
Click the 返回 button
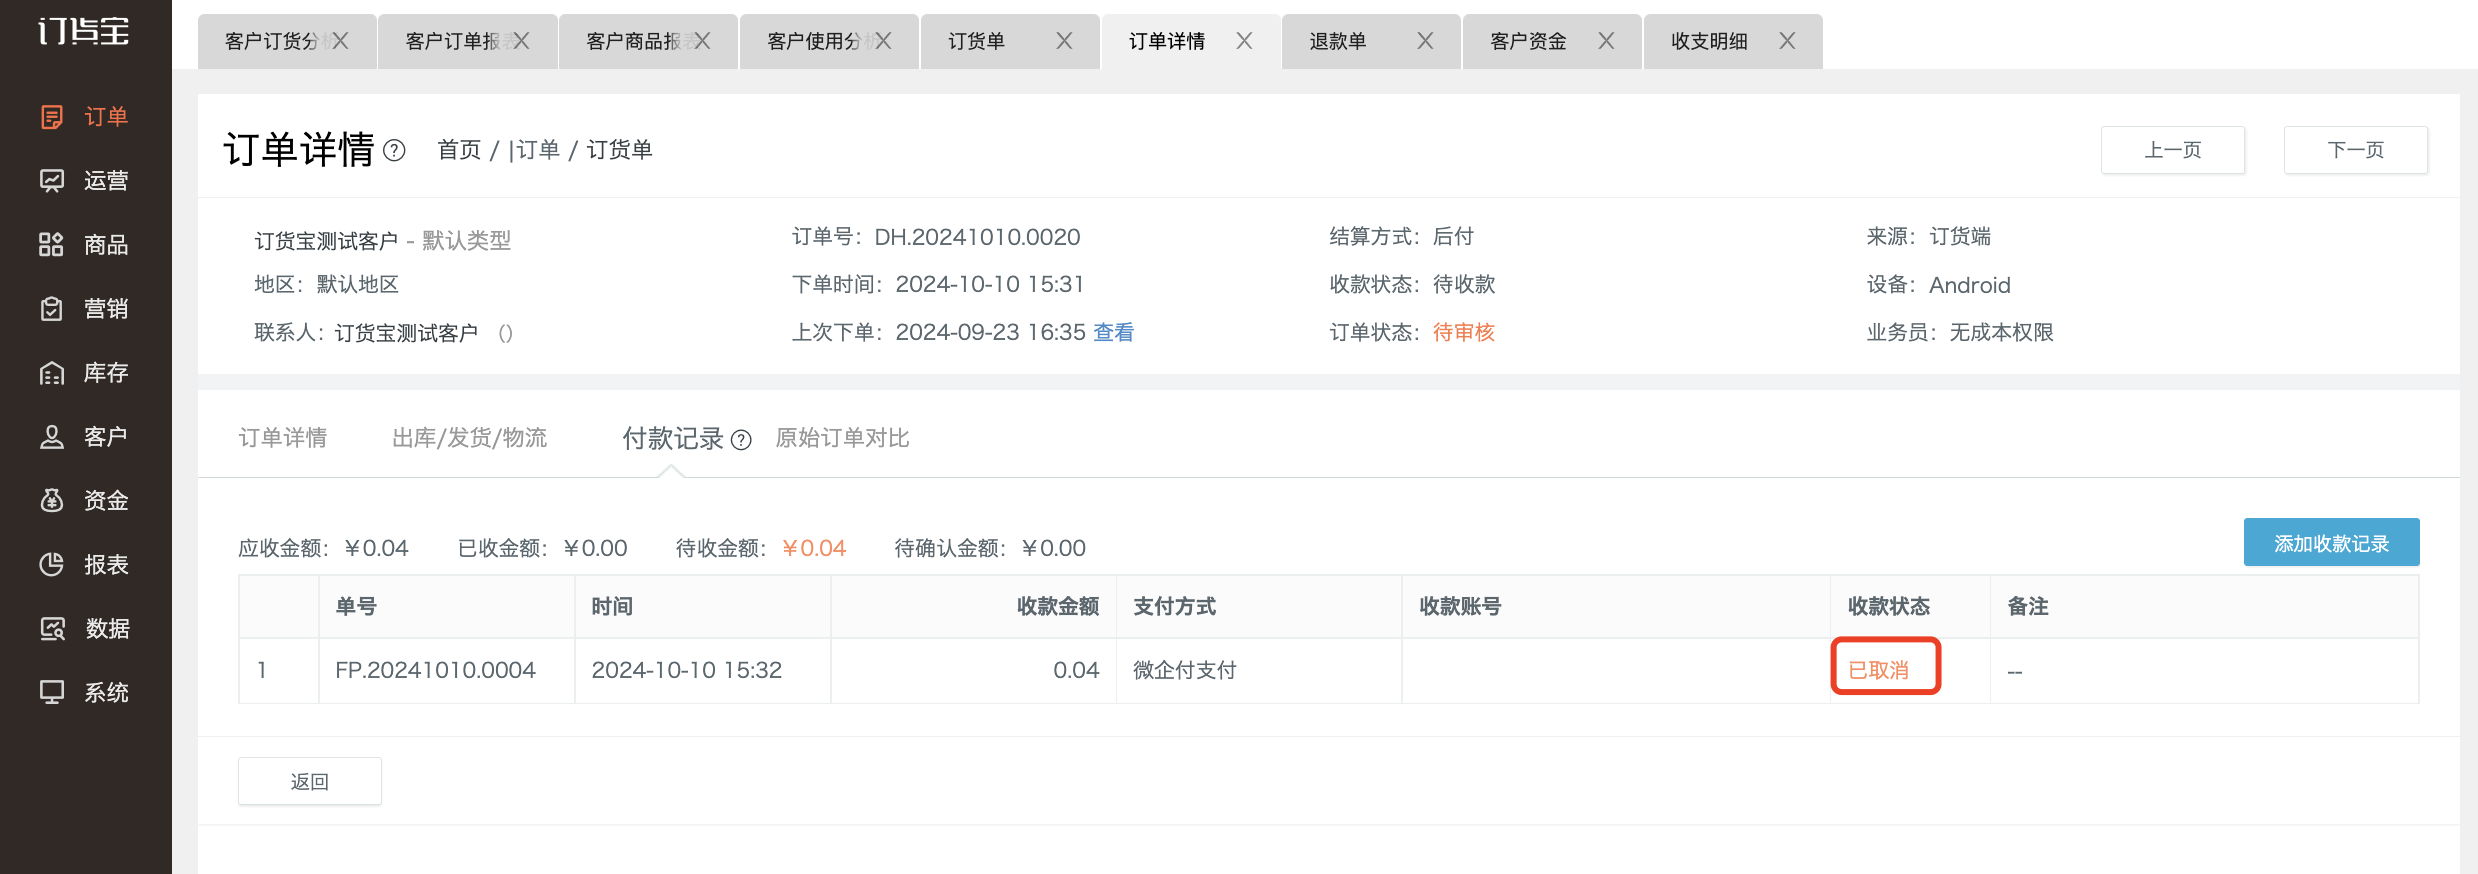310,781
